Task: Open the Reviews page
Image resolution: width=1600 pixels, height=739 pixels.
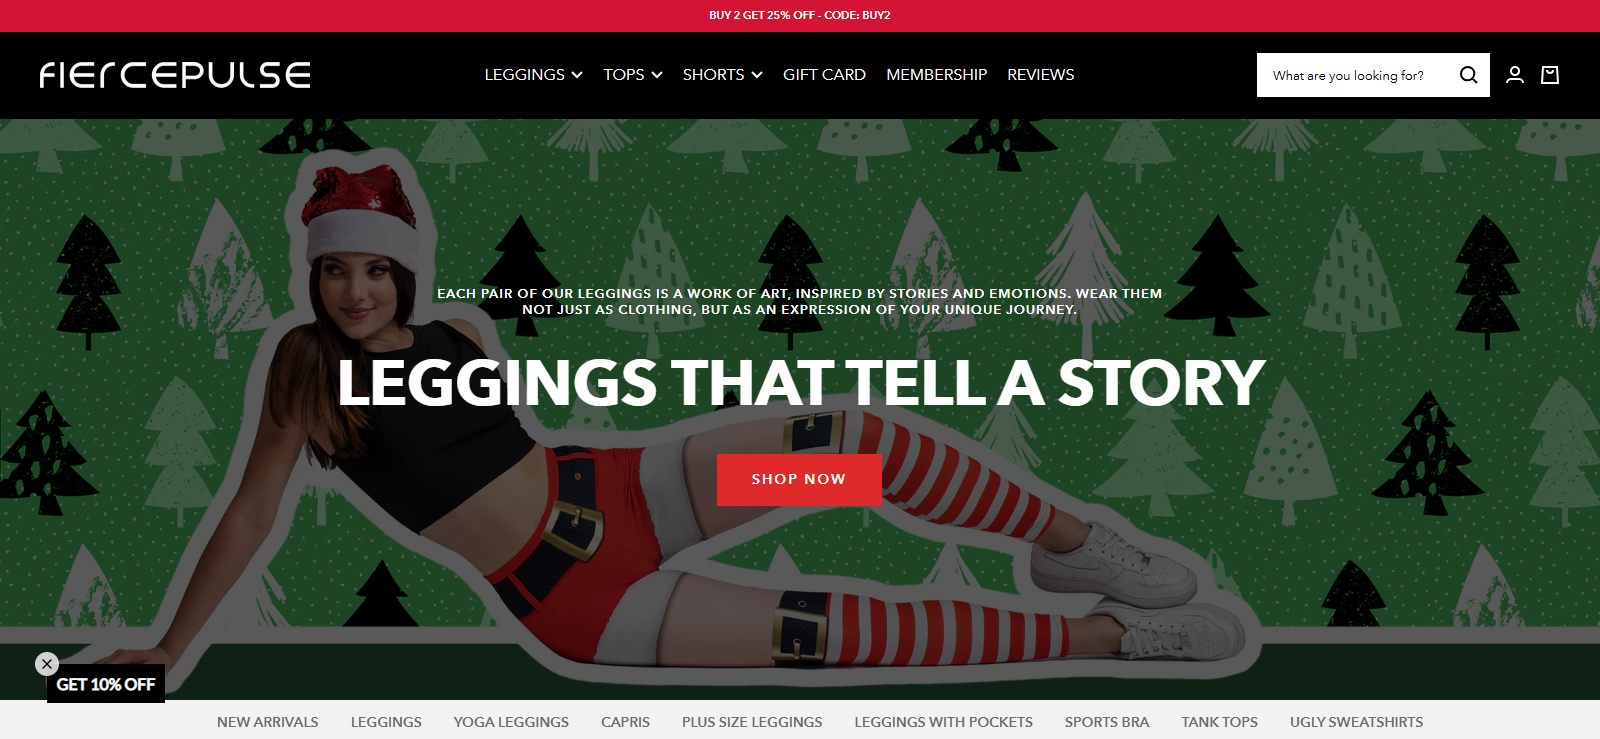Action: click(1040, 75)
